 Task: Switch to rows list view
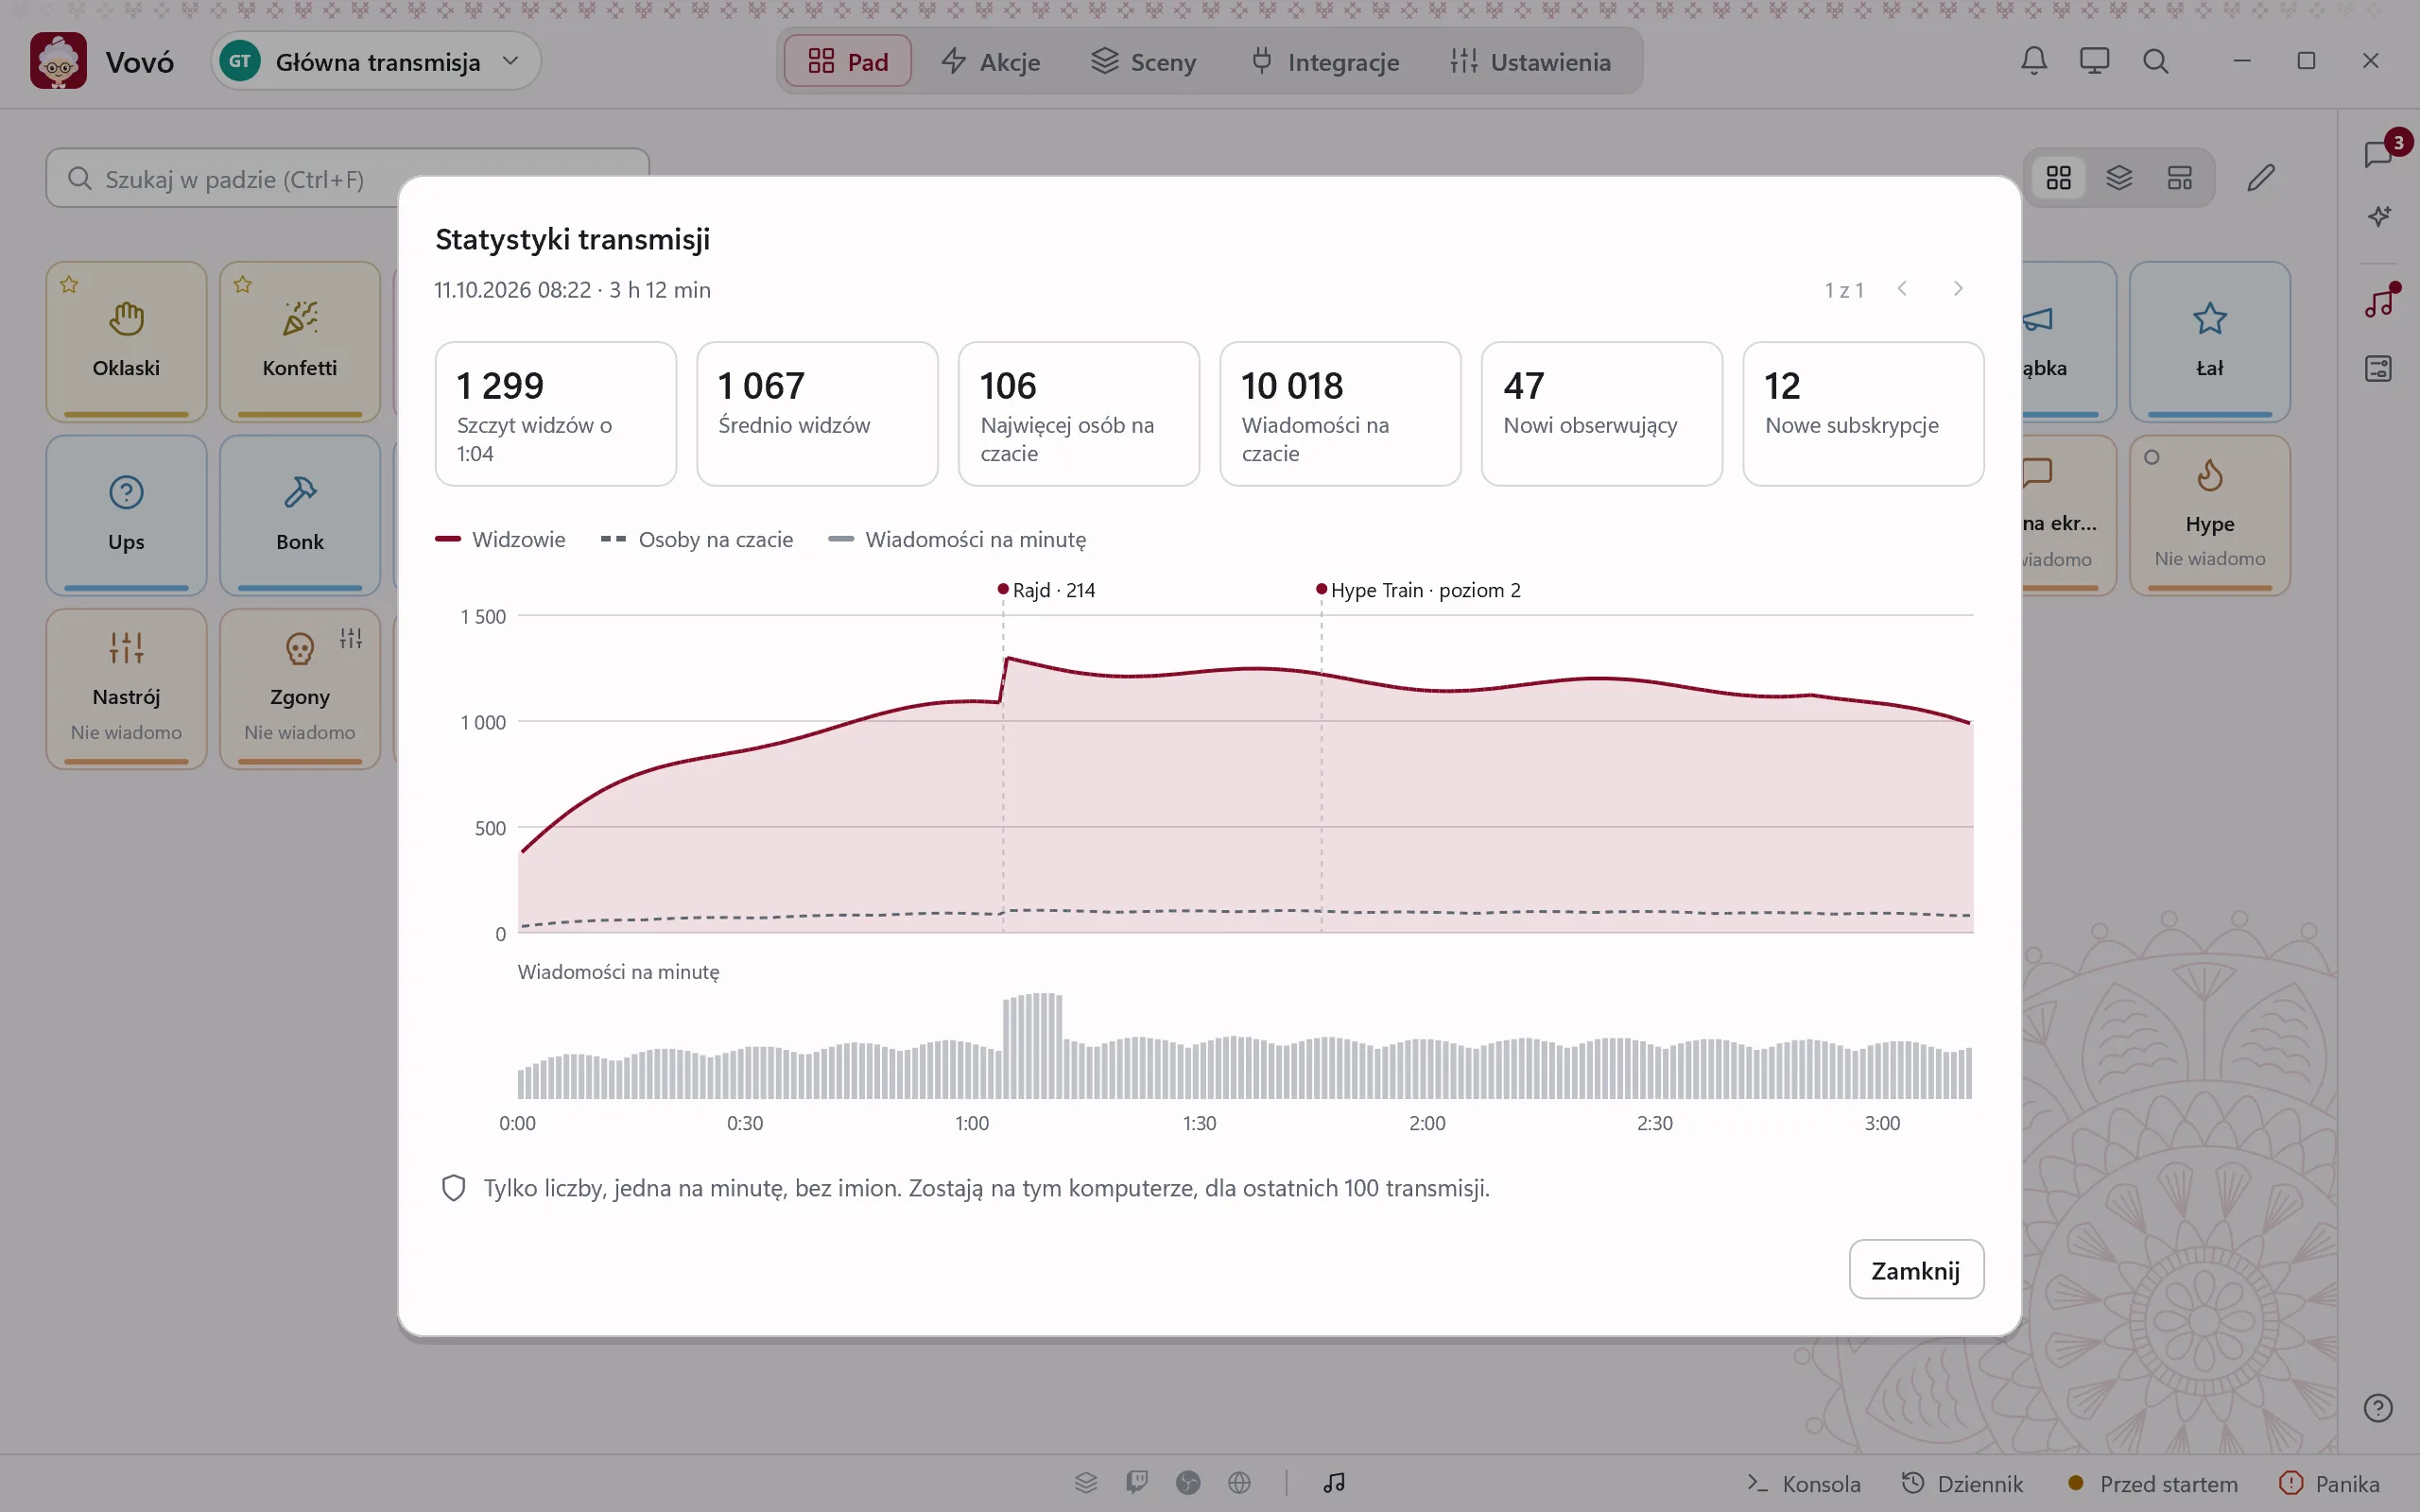(x=2180, y=178)
